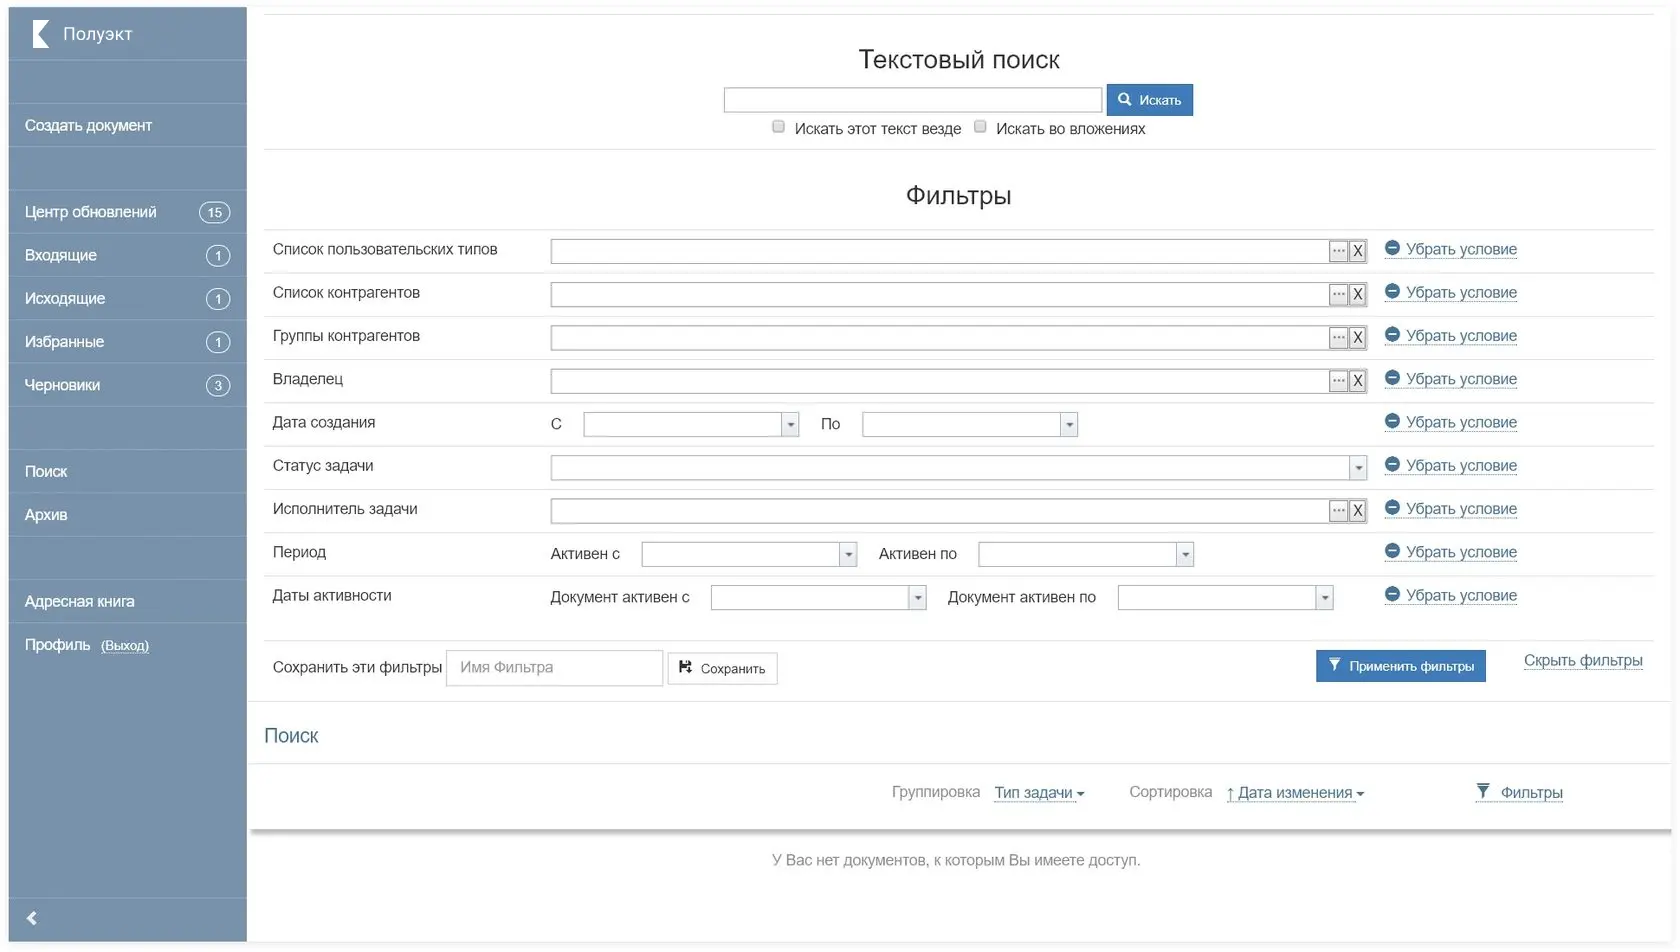Click Исходящие counter badge
The image size is (1680, 952).
click(218, 299)
